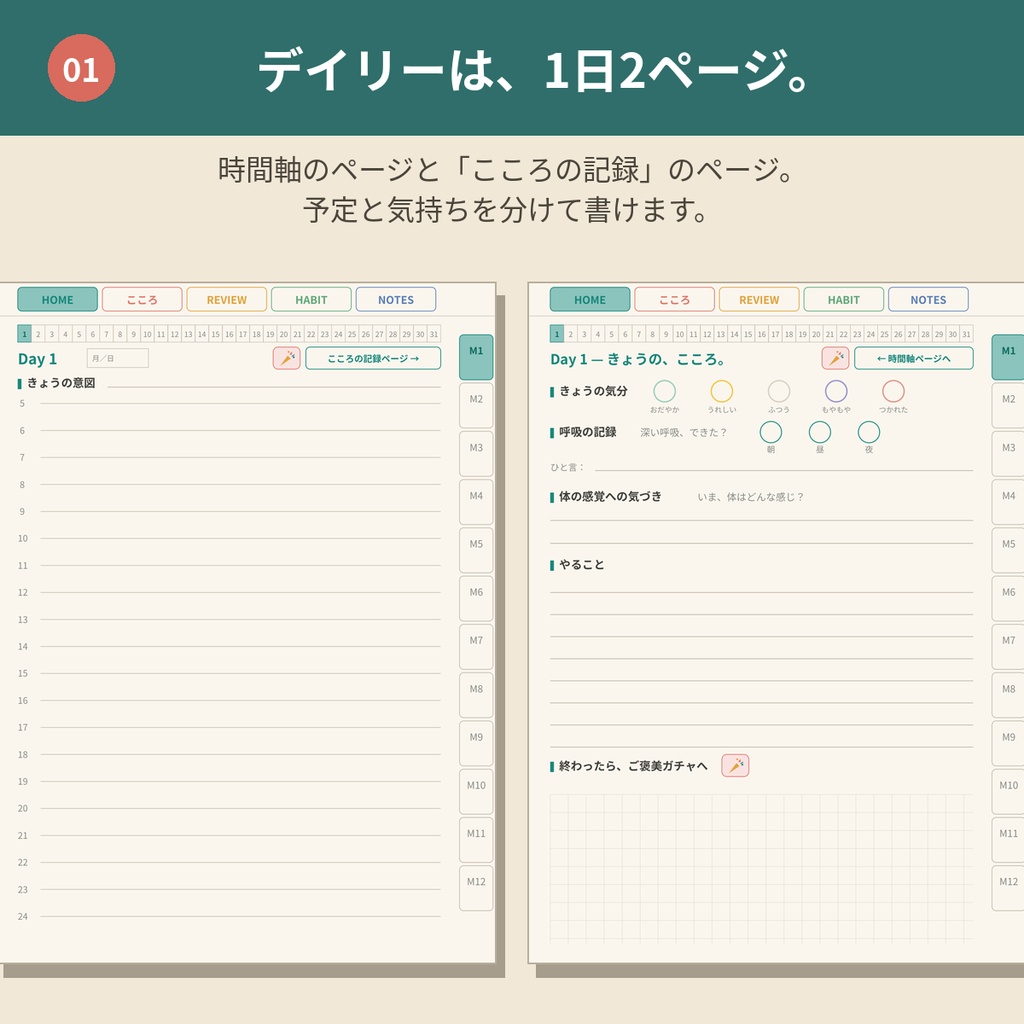Select the M3 month tab on the left page
Image resolution: width=1024 pixels, height=1024 pixels.
pyautogui.click(x=476, y=454)
